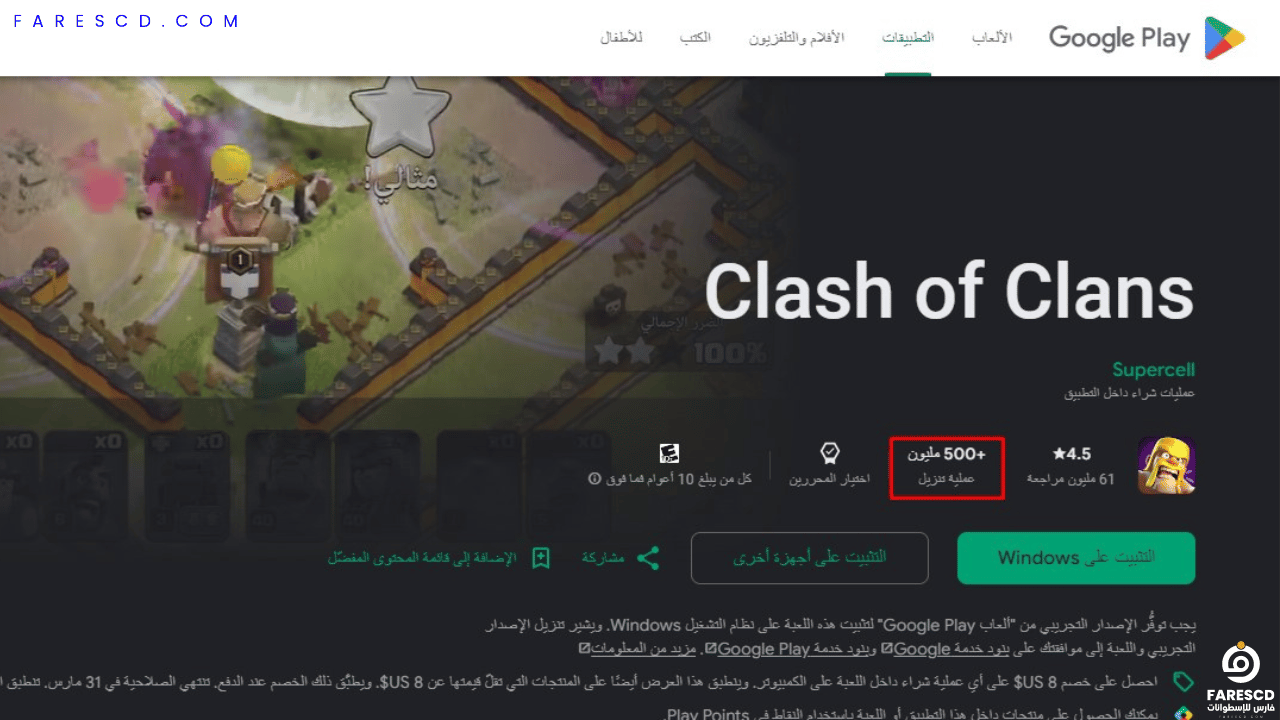The width and height of the screenshot is (1280, 720).
Task: Select the التطبيقات (Apps) tab
Action: [908, 38]
